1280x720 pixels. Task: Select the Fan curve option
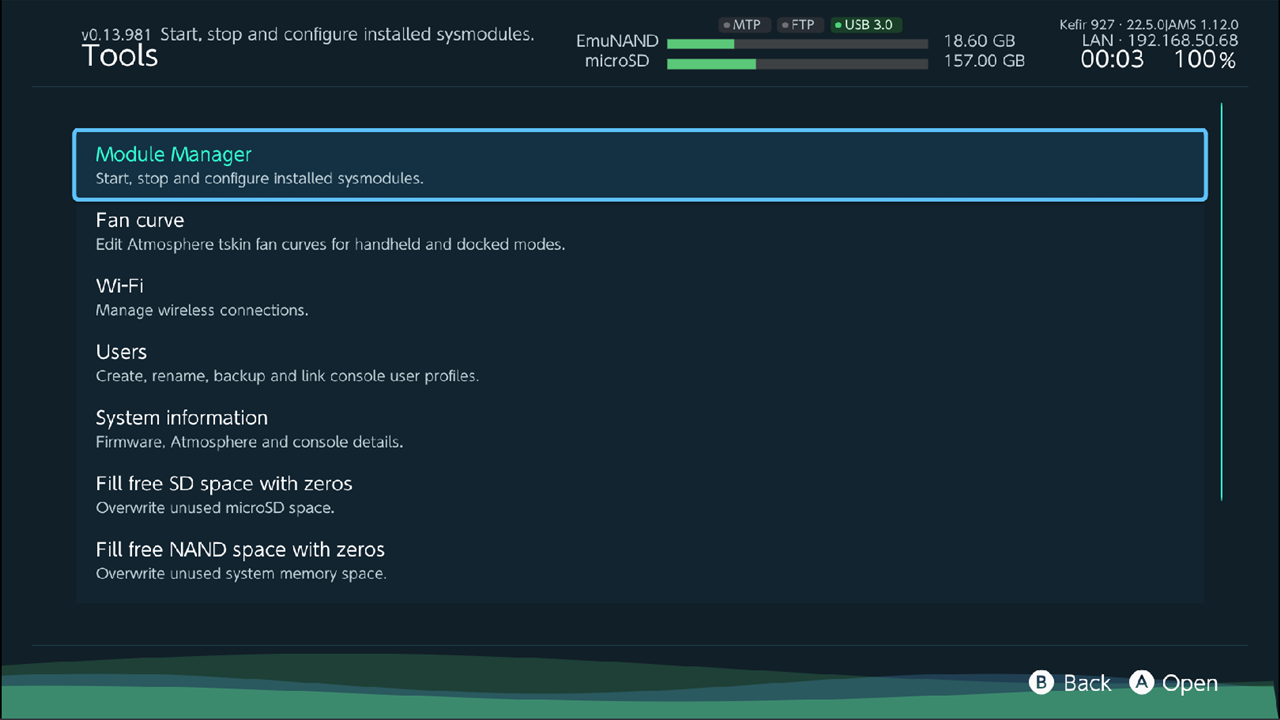(x=640, y=231)
